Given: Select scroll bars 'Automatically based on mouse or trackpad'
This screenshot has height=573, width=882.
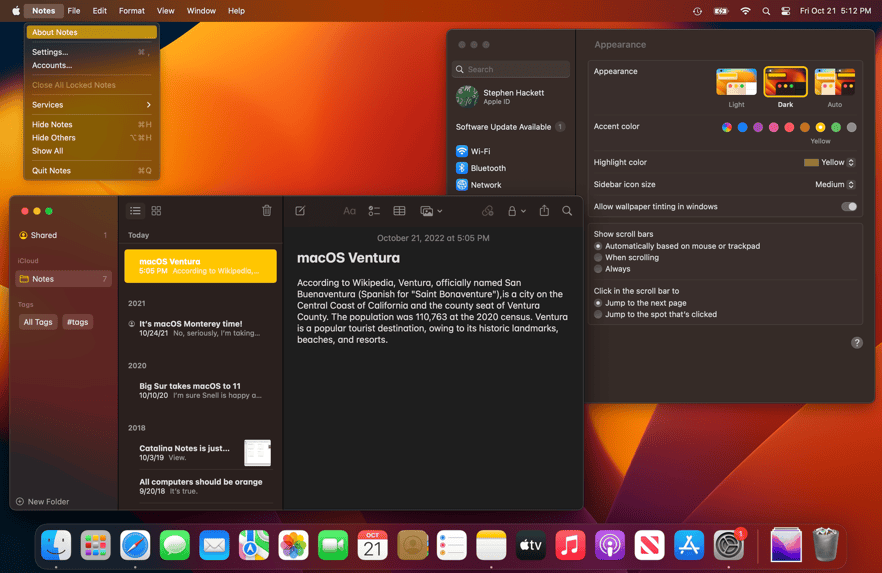Looking at the screenshot, I should coord(598,246).
